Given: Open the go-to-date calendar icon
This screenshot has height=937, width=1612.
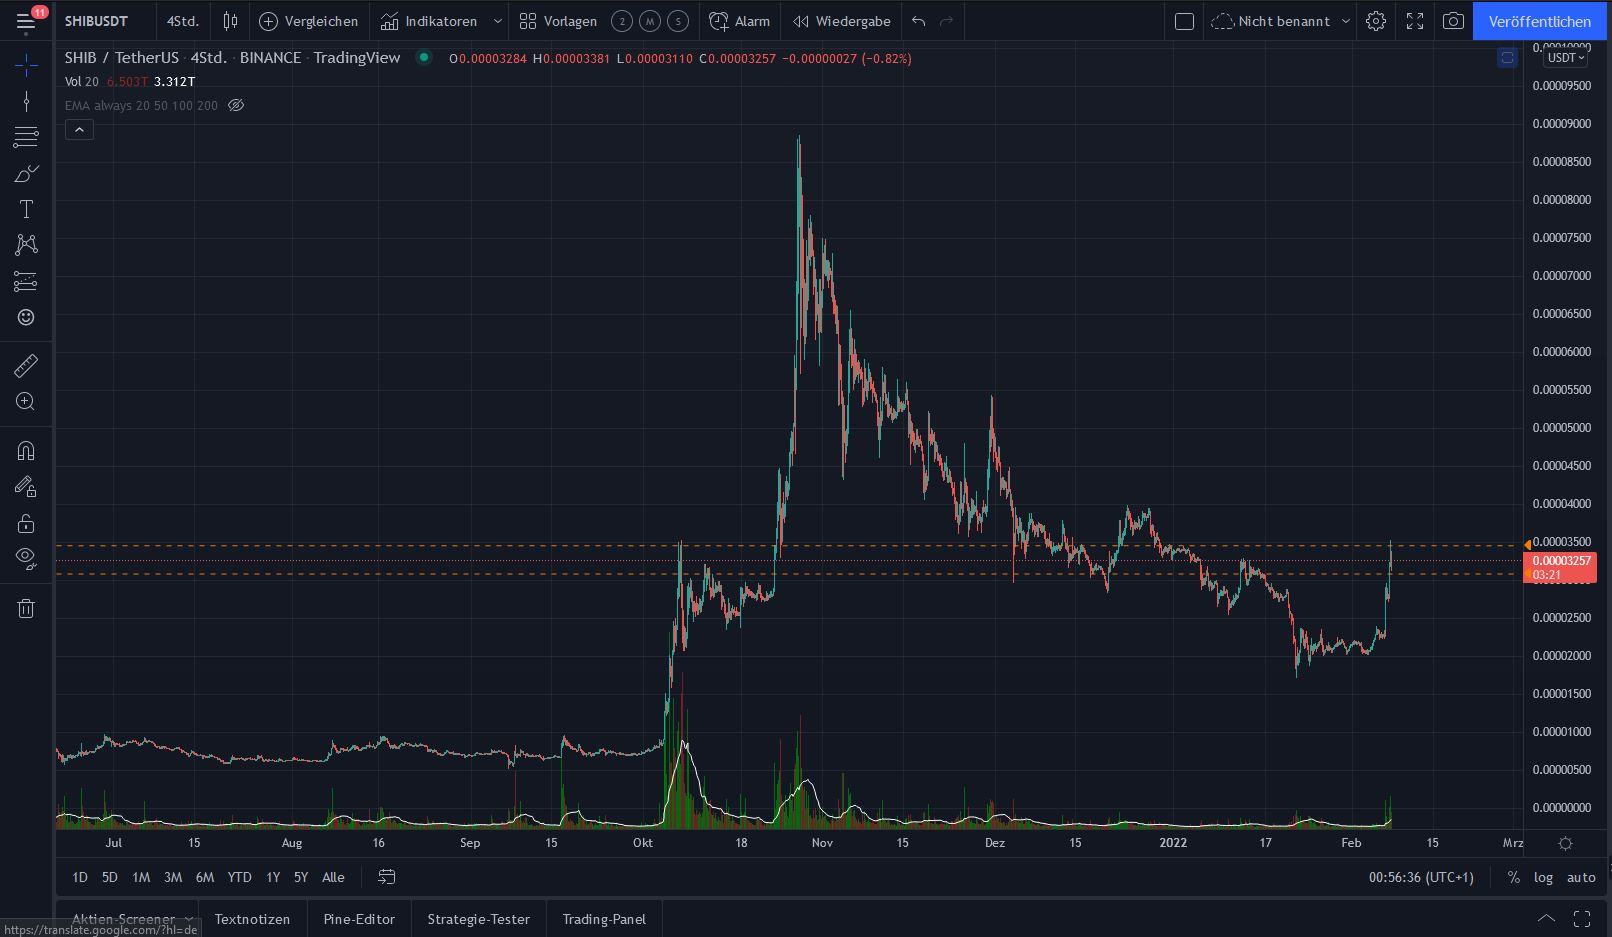Looking at the screenshot, I should [x=387, y=877].
